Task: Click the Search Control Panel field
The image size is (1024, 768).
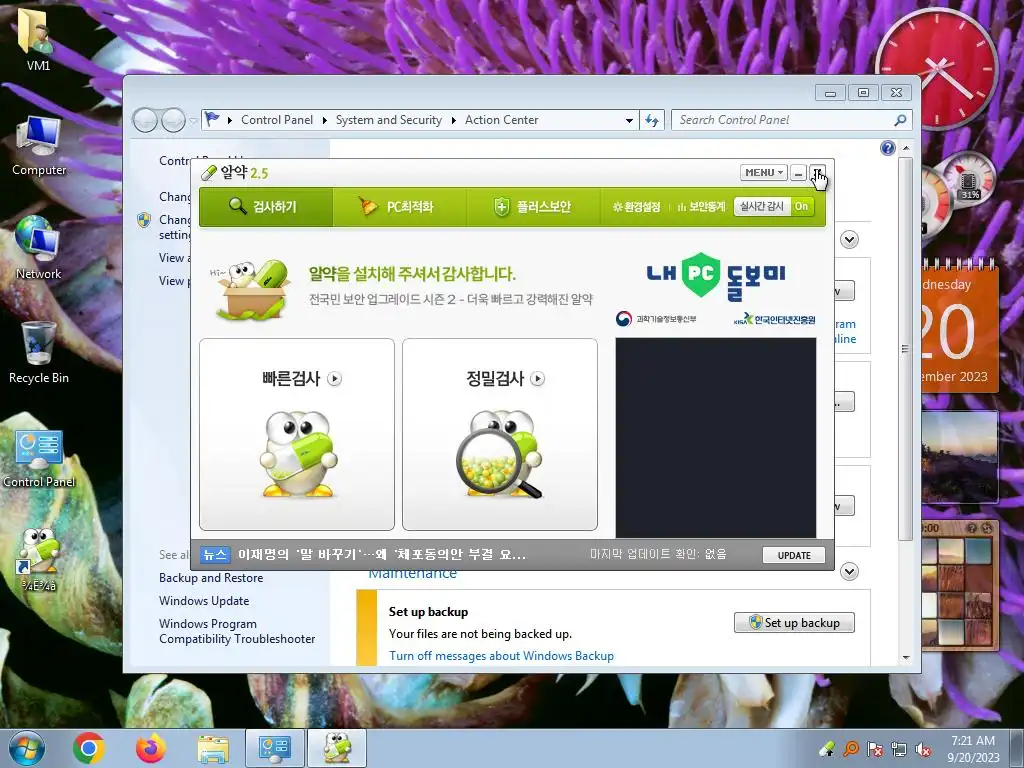Action: (782, 120)
